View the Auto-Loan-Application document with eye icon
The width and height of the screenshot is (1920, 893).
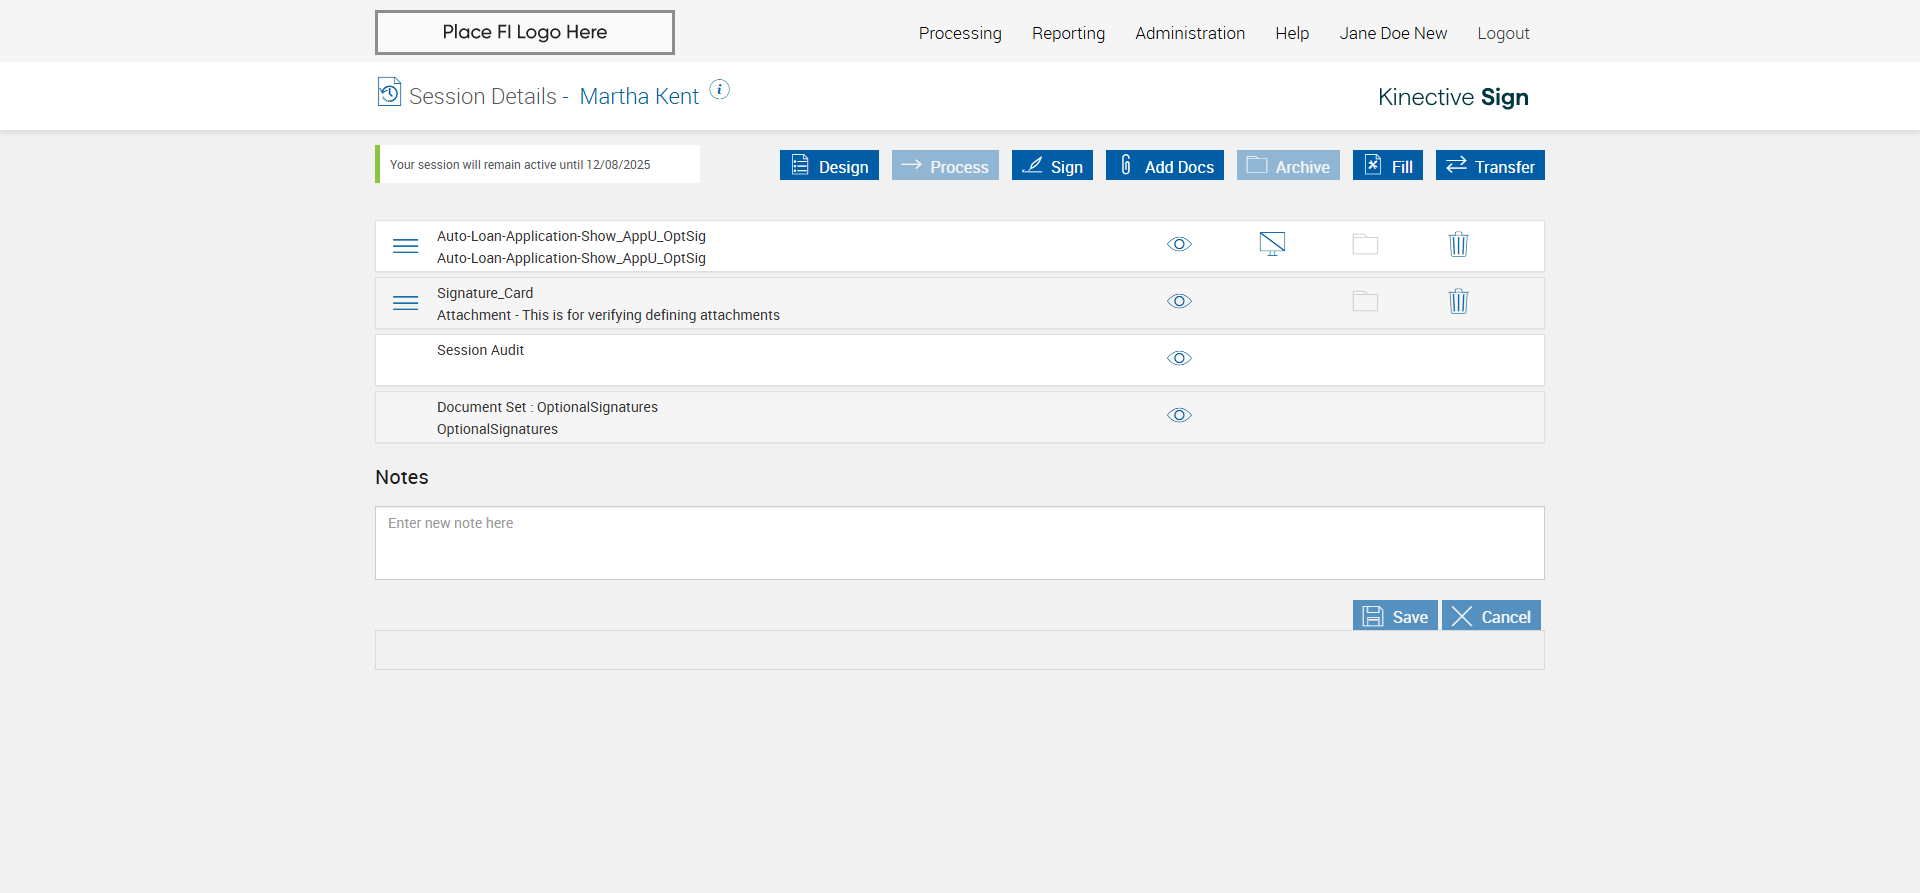pyautogui.click(x=1179, y=244)
